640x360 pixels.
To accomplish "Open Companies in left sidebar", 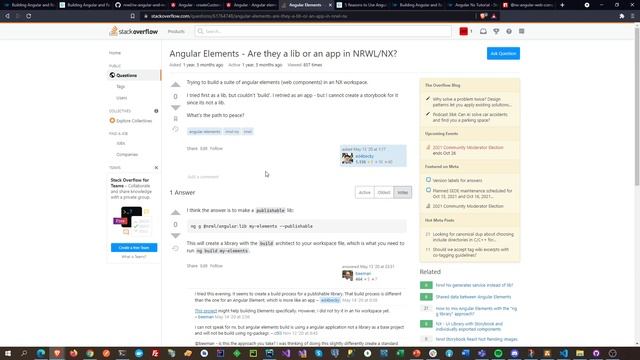I will [127, 155].
